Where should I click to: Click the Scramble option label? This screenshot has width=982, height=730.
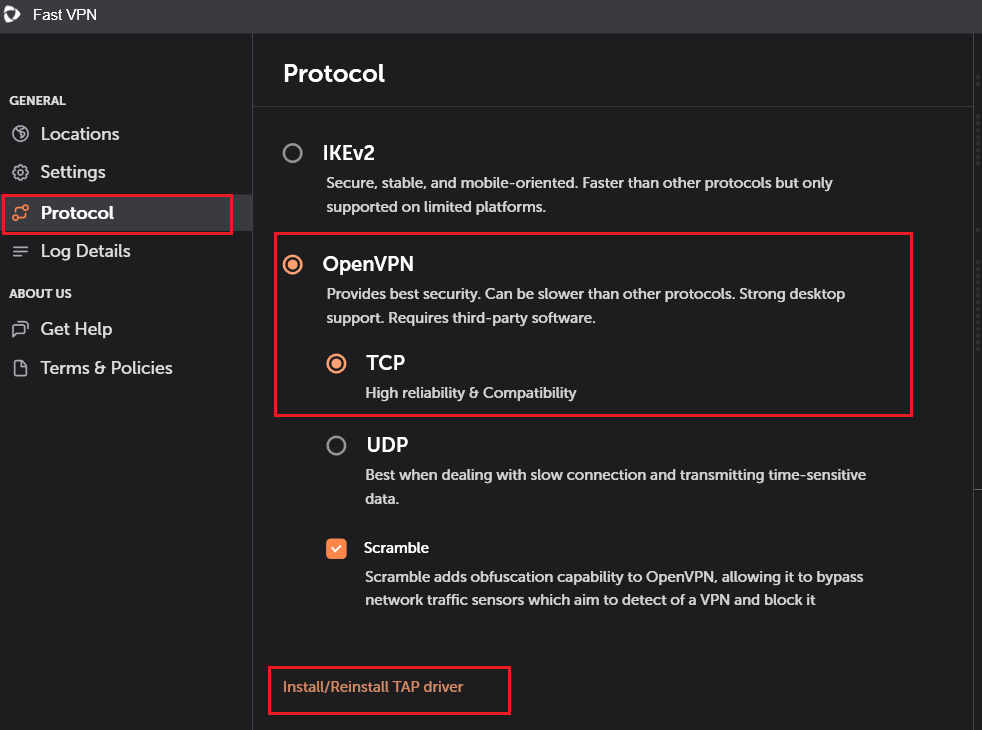pyautogui.click(x=396, y=548)
